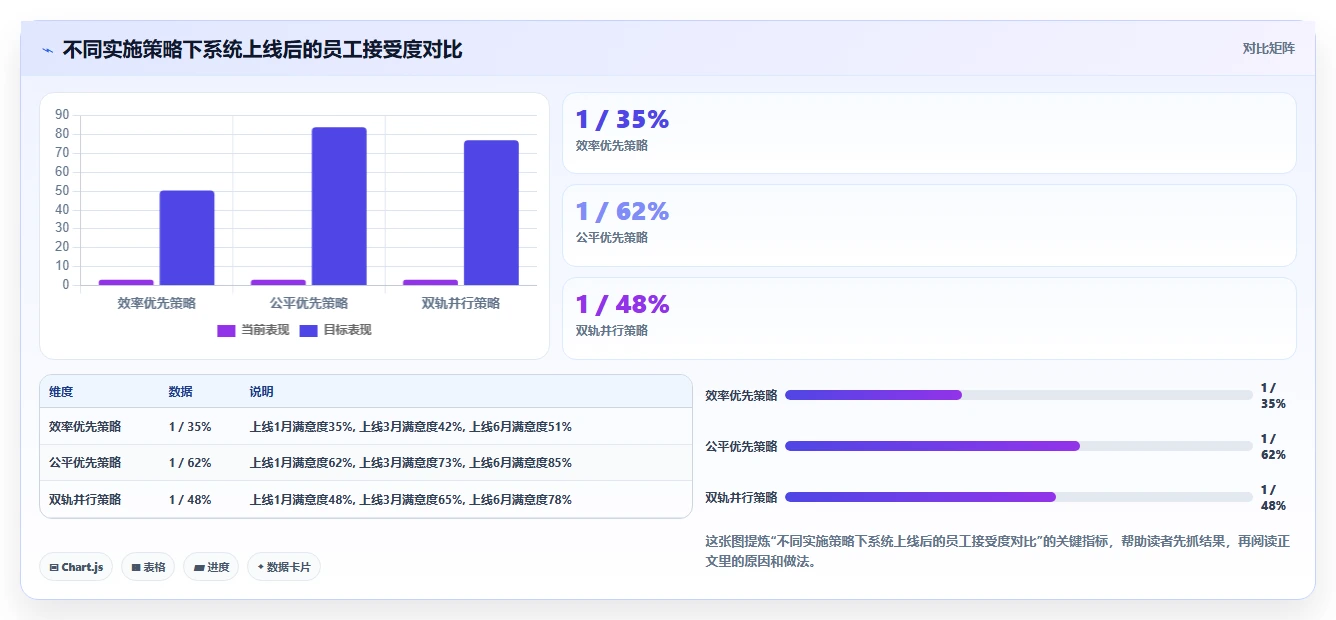Select the 数据卡片 chip

(x=284, y=567)
